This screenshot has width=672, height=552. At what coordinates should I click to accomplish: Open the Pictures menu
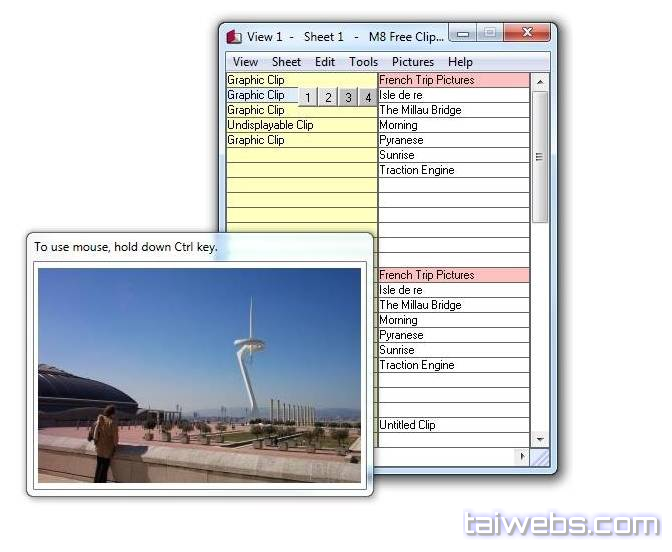(412, 62)
